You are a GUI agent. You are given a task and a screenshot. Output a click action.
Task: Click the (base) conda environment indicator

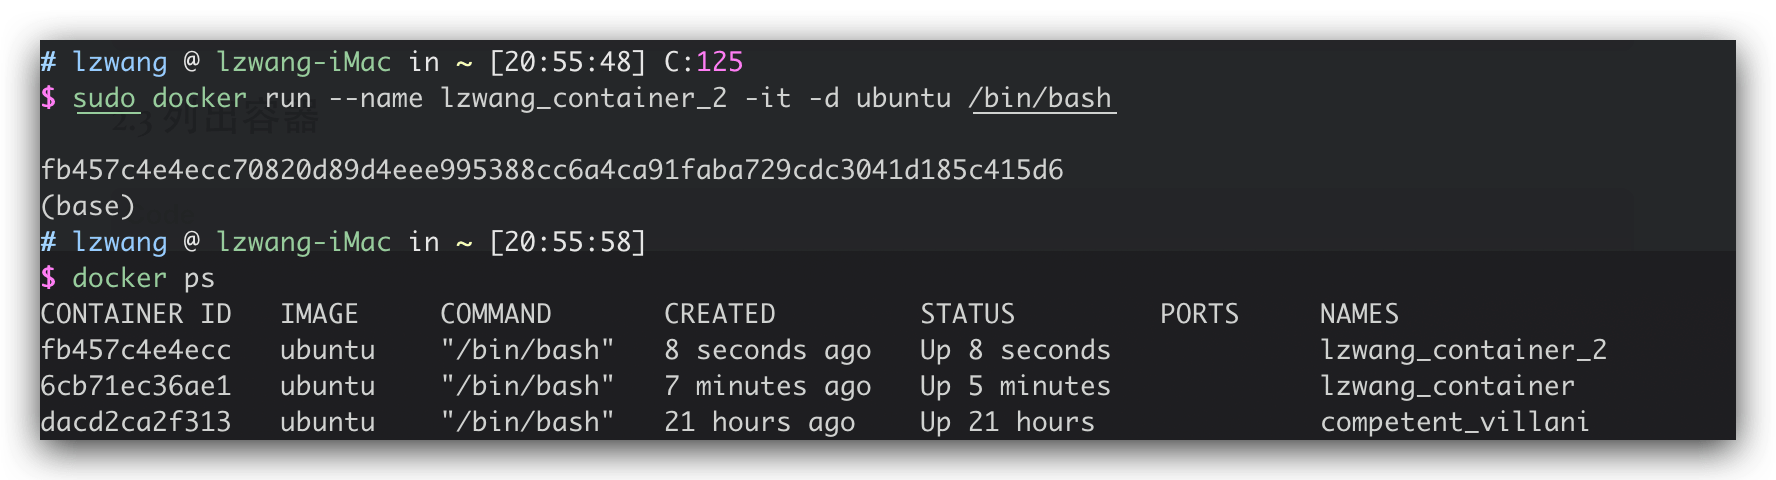pyautogui.click(x=88, y=206)
